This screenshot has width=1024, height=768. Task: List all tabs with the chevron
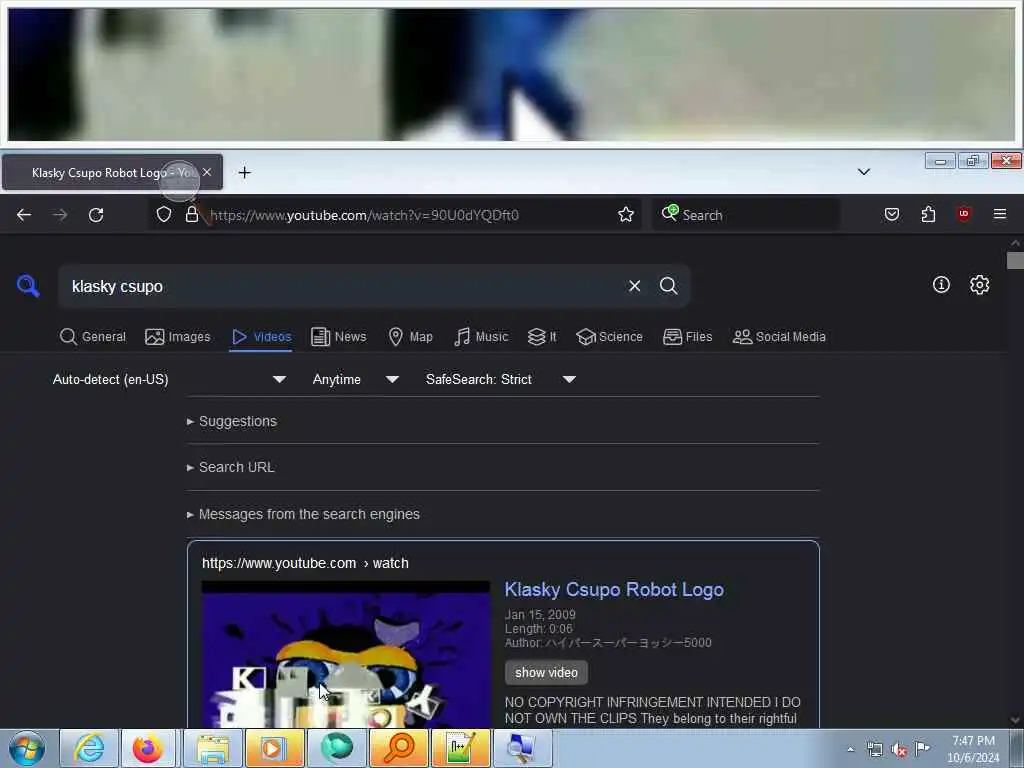coord(864,172)
